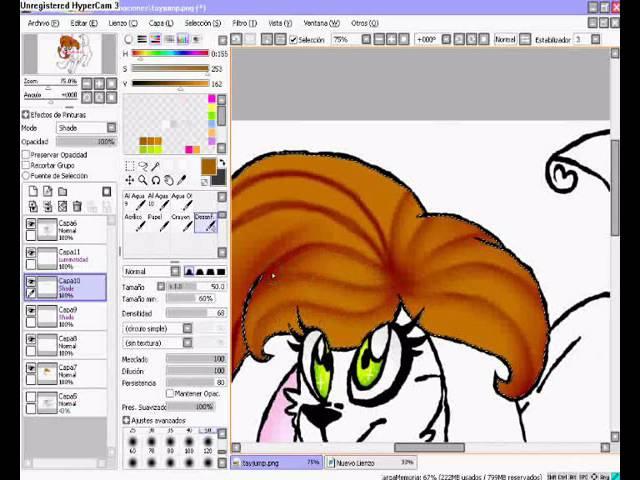Click the RGB sliders view icon
The image size is (640, 480).
142,39
